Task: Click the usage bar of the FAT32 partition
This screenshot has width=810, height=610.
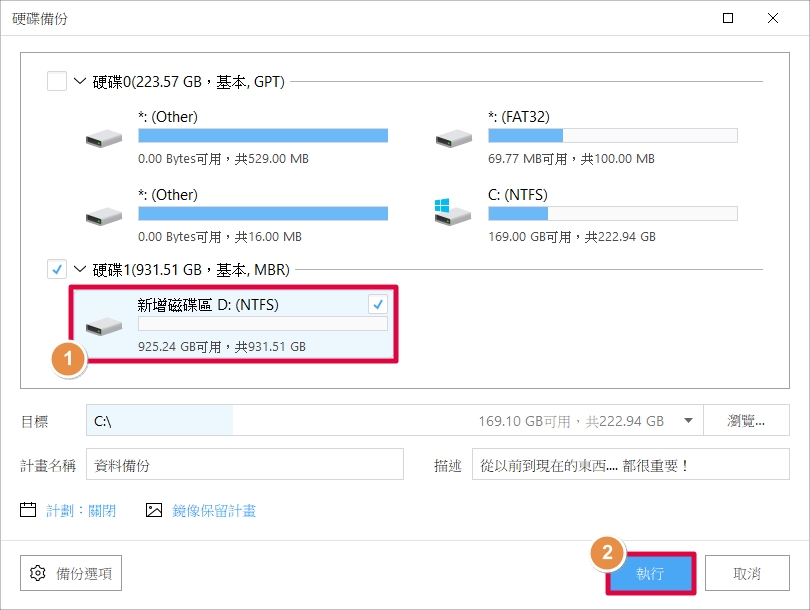Action: pos(613,136)
